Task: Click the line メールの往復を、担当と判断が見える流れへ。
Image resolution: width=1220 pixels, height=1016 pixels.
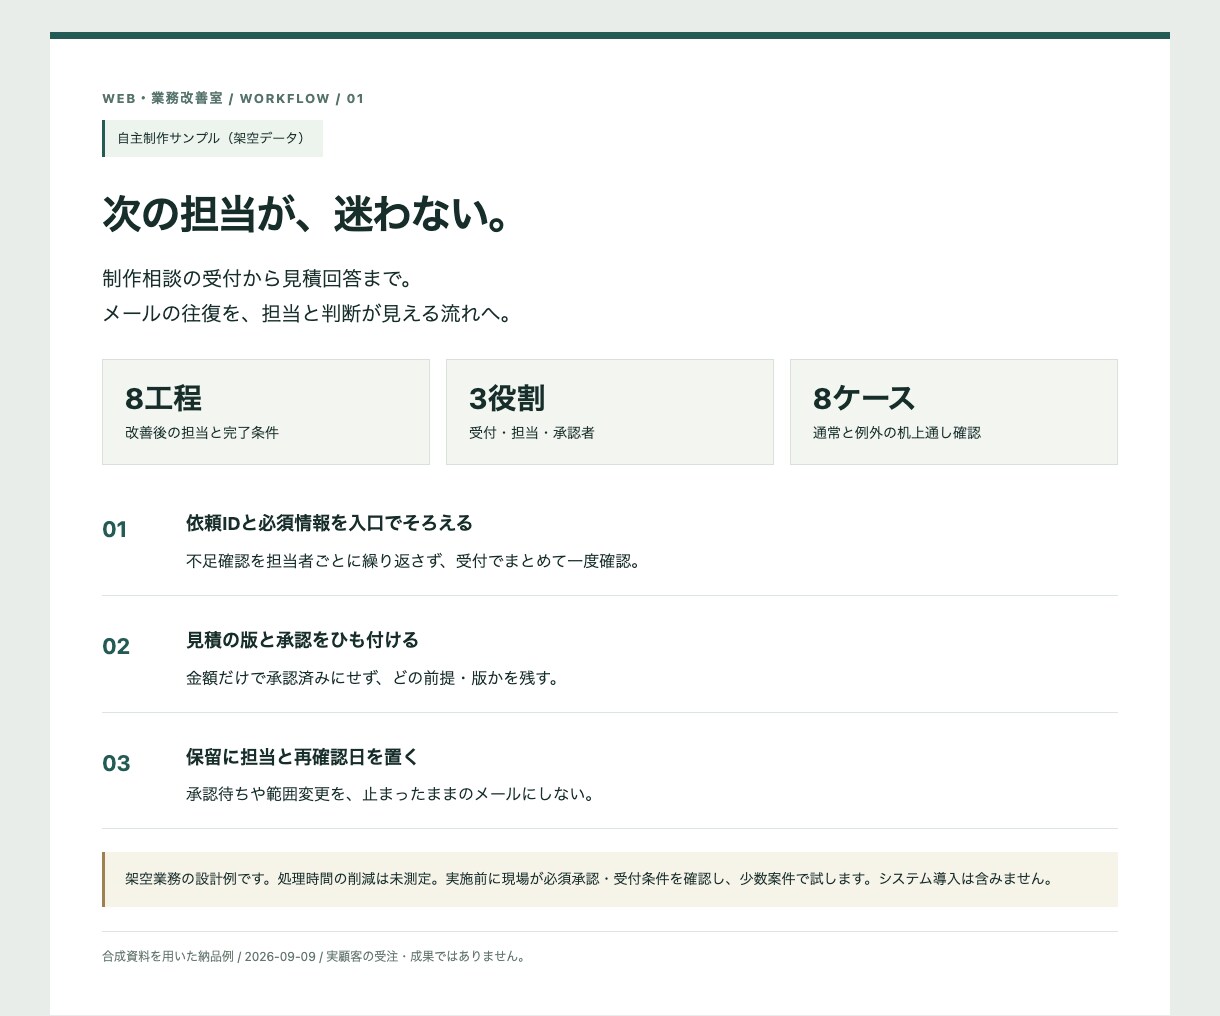Action: point(309,314)
